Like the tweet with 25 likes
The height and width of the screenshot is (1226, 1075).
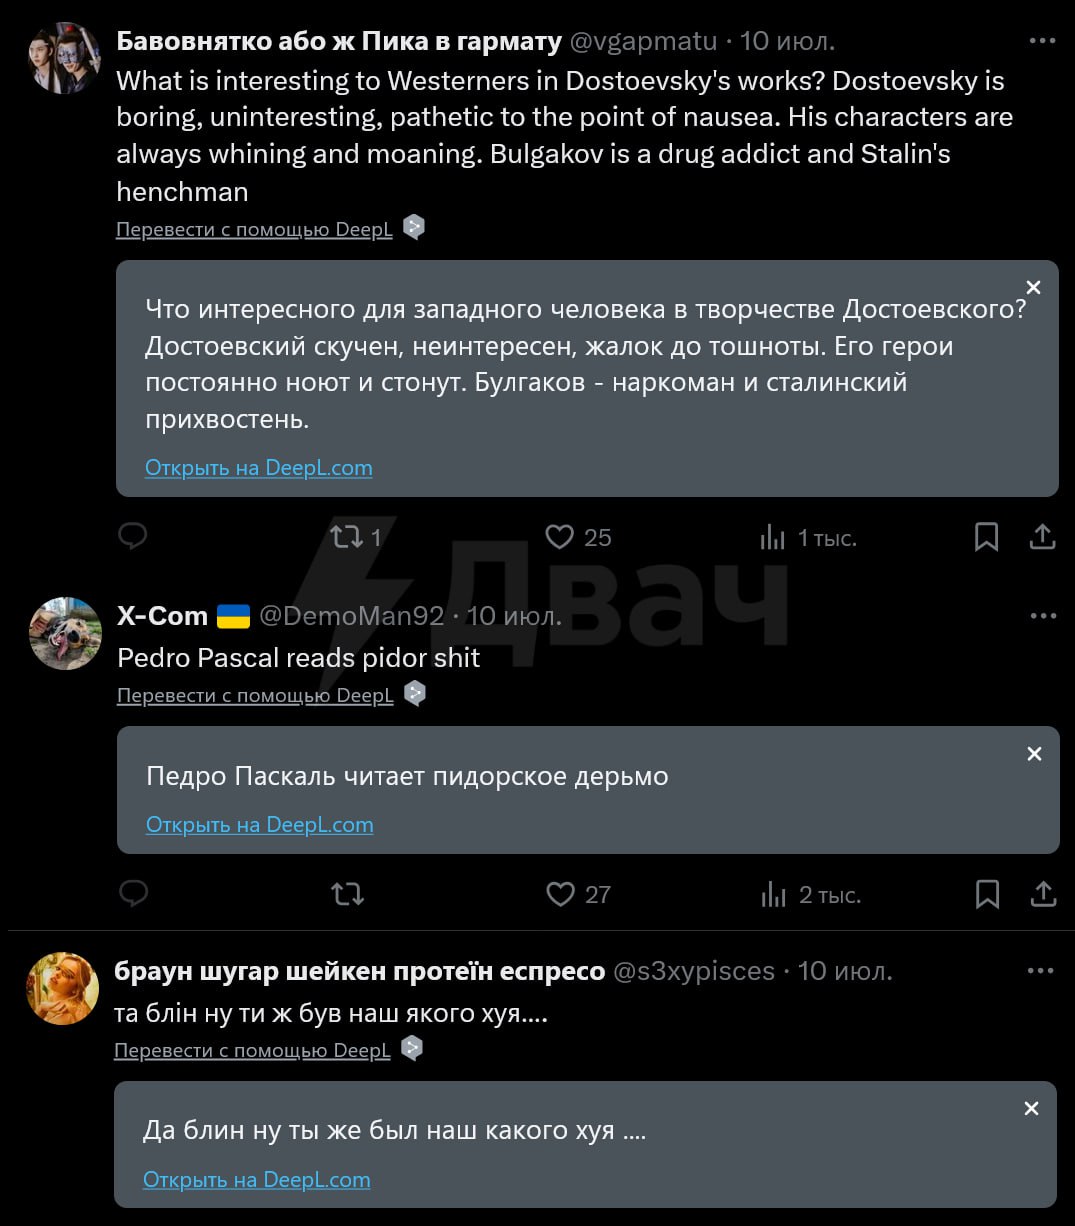click(578, 538)
